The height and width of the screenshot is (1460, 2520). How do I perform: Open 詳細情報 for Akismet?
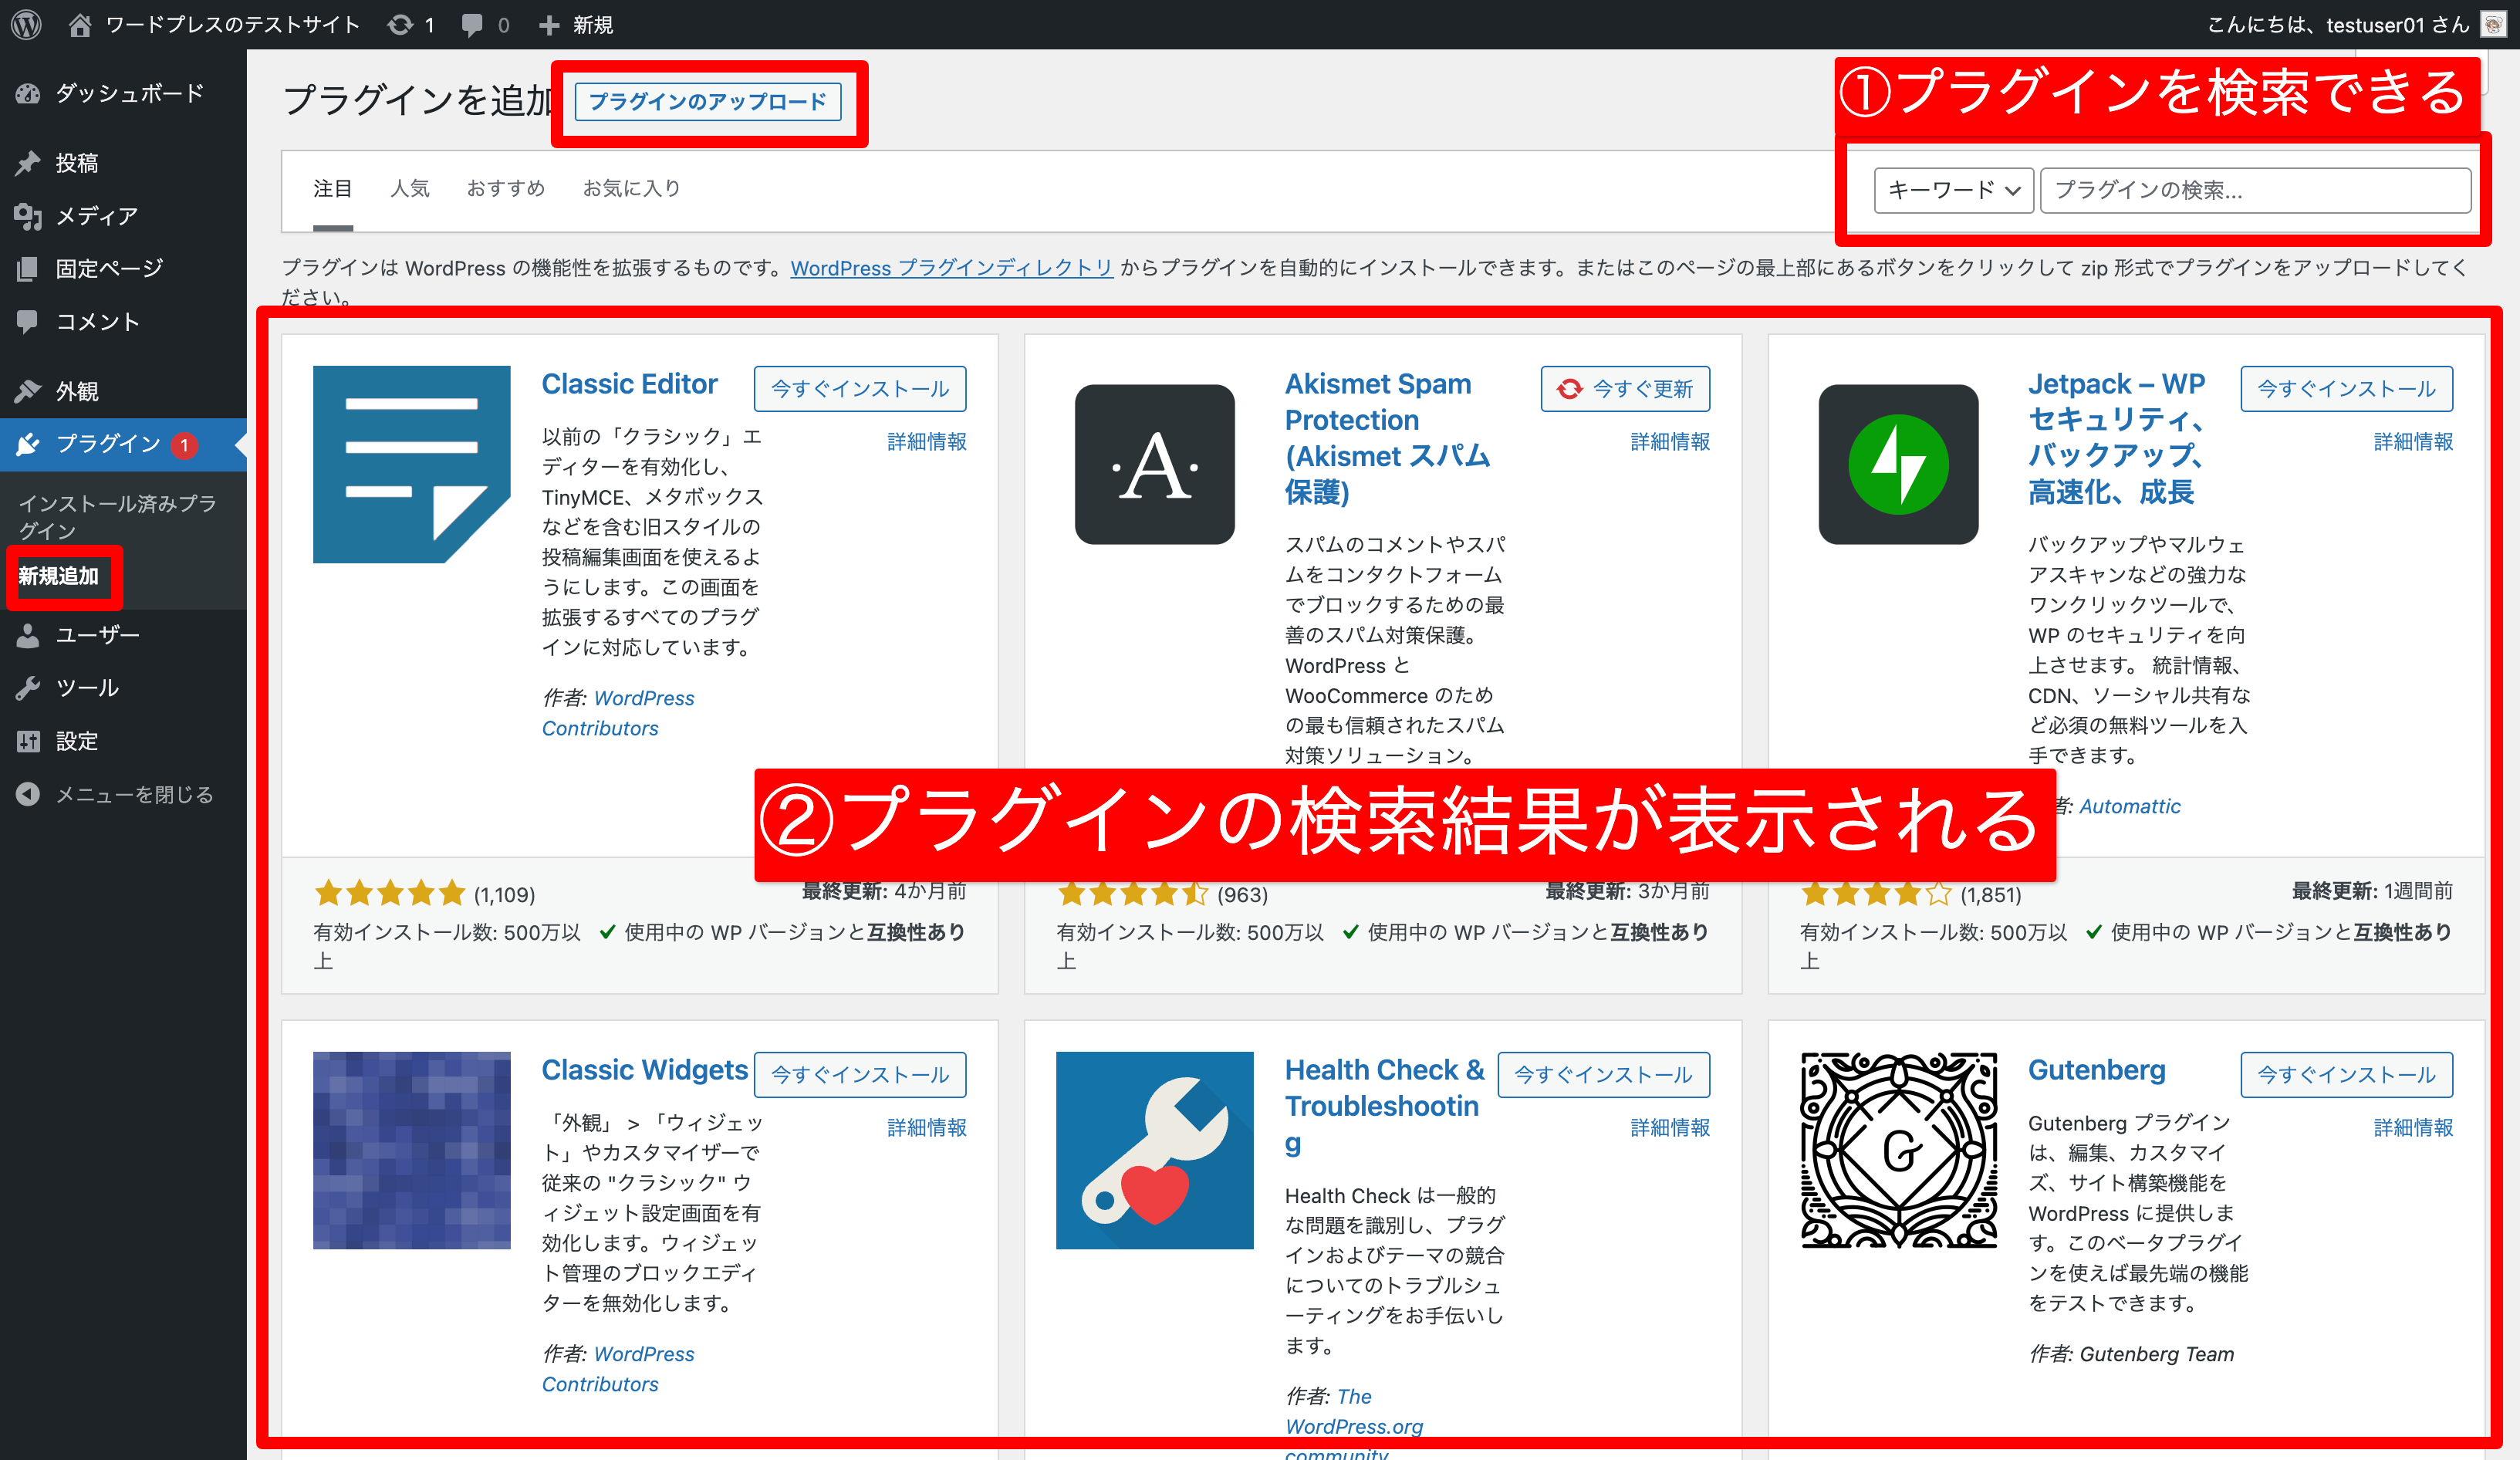(x=1670, y=441)
